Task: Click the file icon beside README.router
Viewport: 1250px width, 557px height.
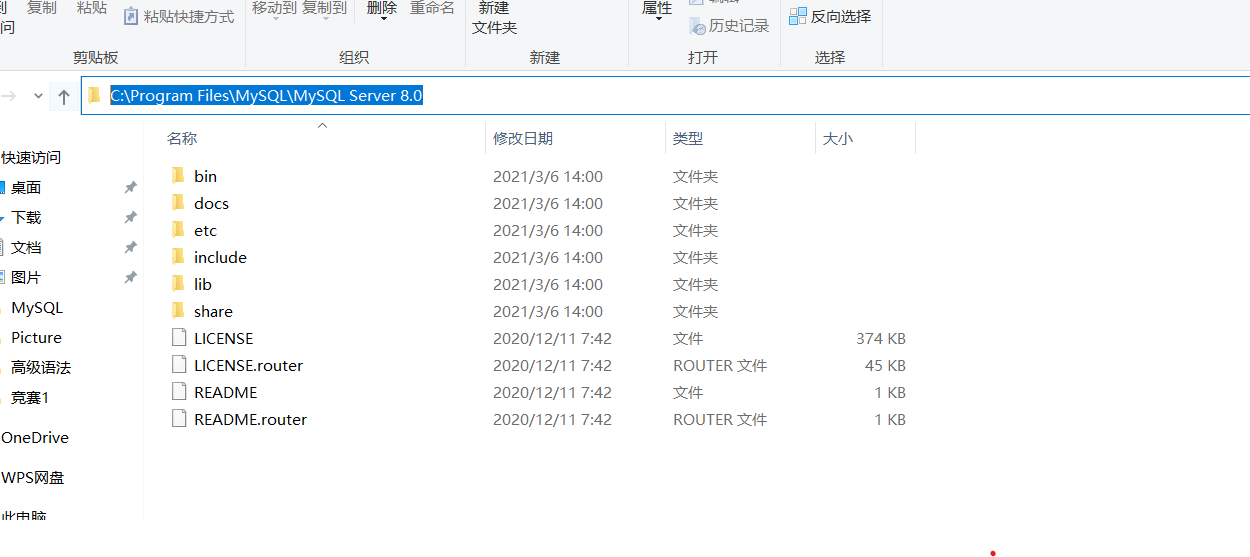Action: pyautogui.click(x=179, y=419)
